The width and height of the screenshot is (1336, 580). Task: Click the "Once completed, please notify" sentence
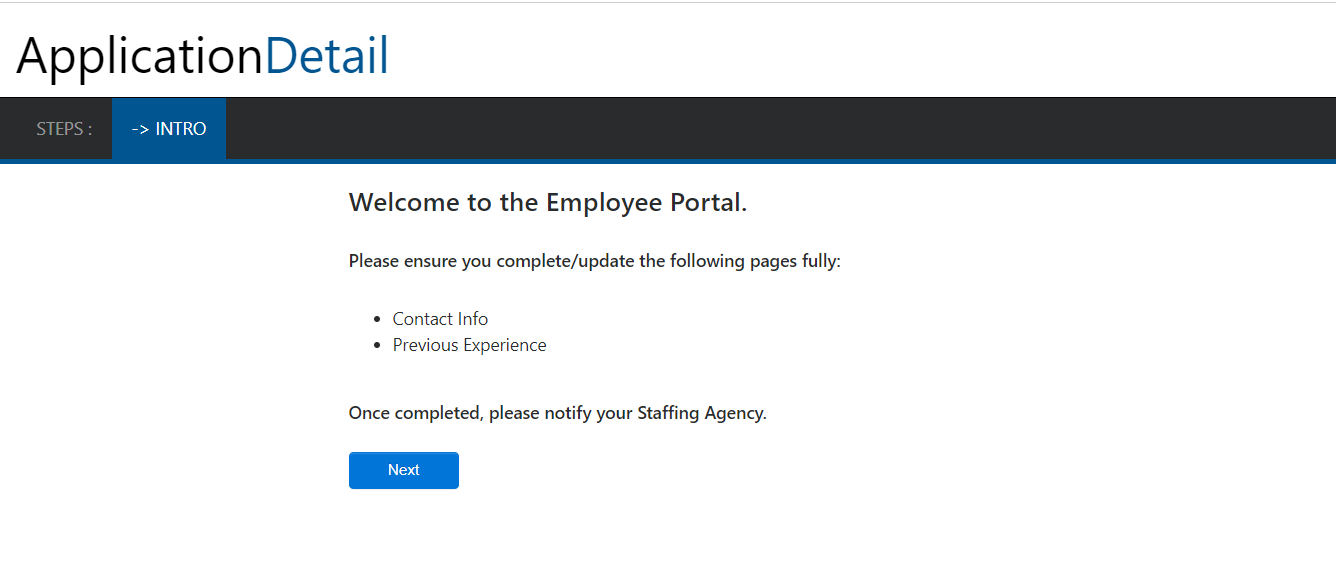[x=558, y=413]
